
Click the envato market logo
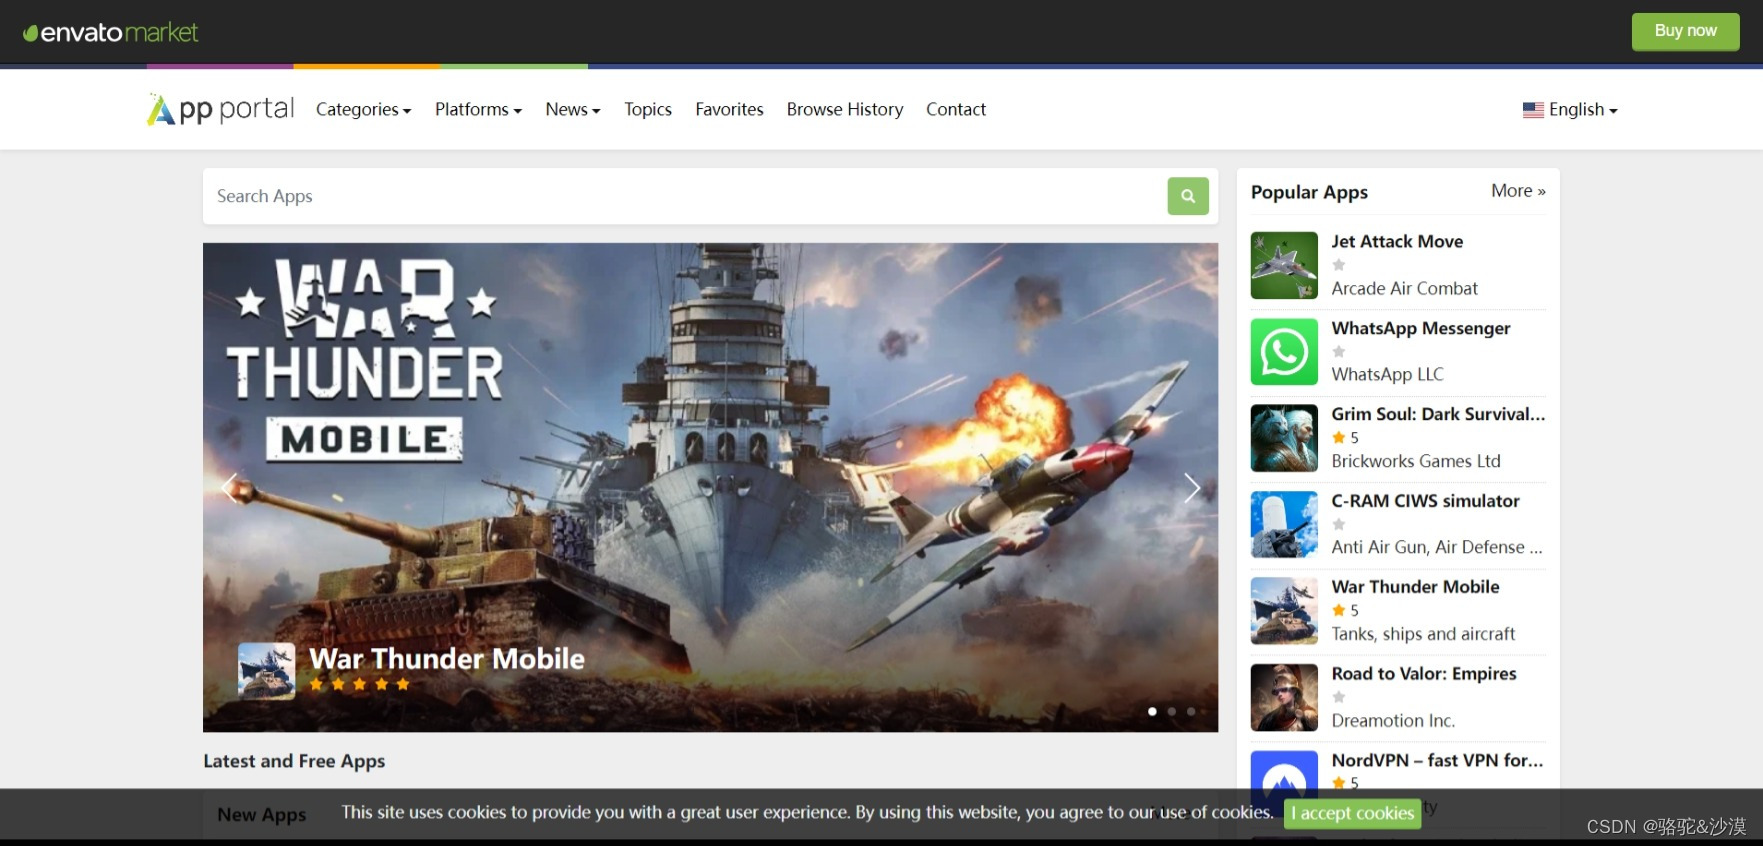pyautogui.click(x=111, y=32)
